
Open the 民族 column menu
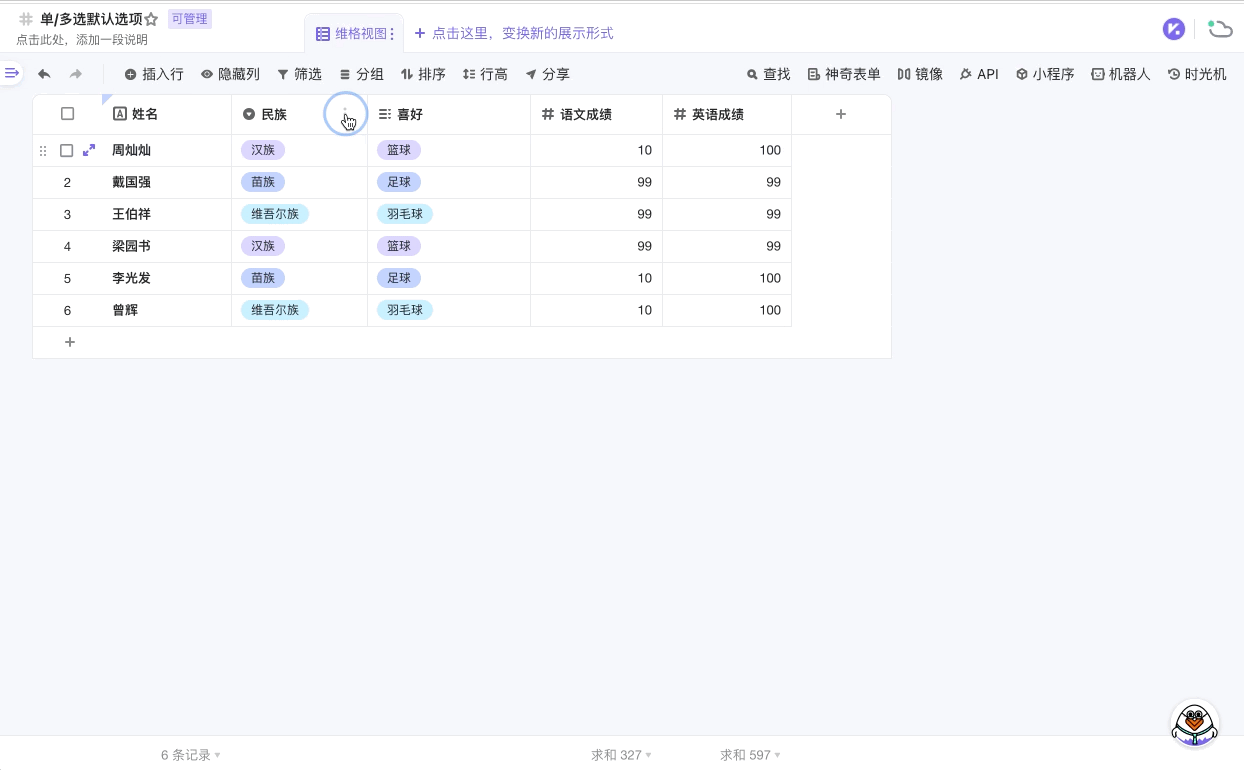(x=346, y=115)
